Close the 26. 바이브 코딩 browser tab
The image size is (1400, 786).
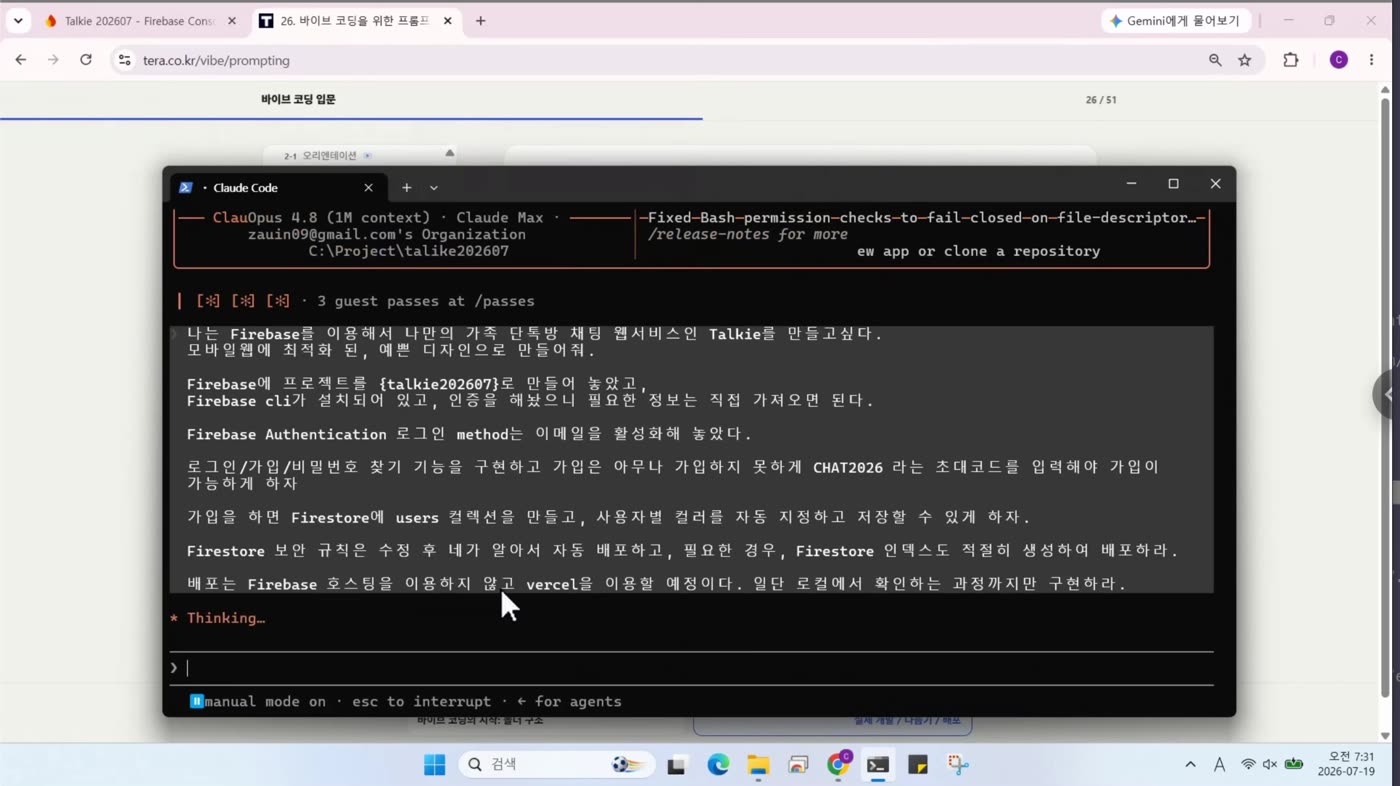(x=446, y=21)
